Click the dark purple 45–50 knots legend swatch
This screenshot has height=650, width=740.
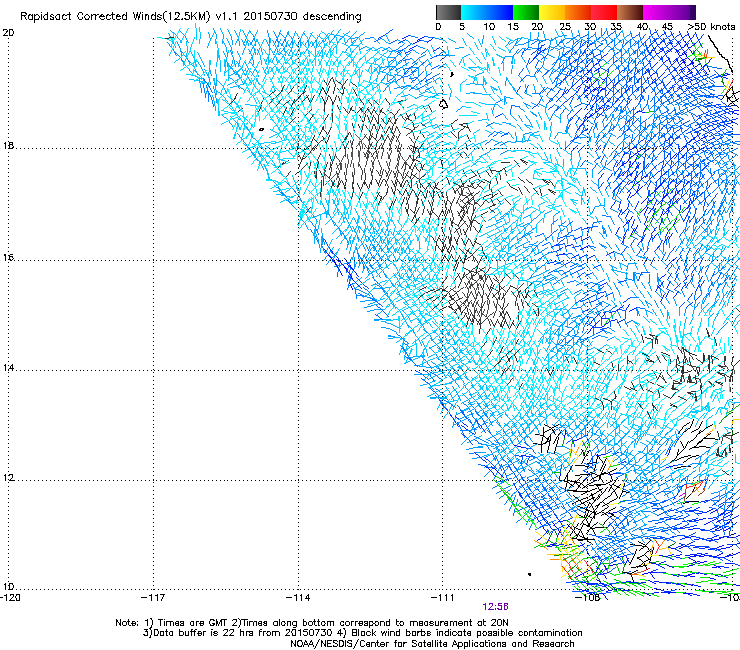tap(682, 12)
